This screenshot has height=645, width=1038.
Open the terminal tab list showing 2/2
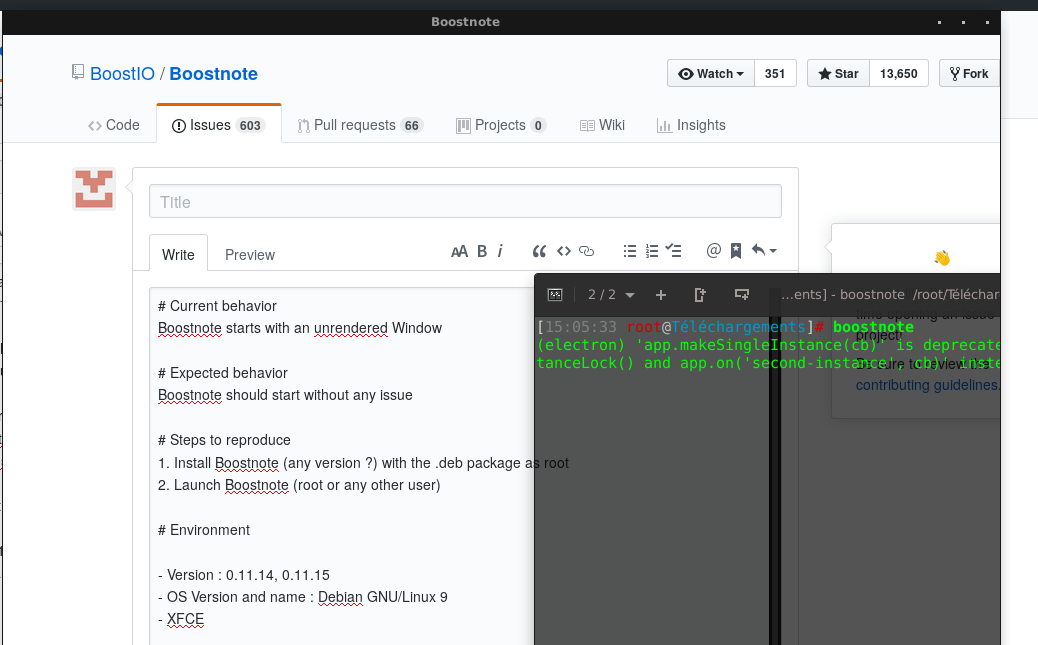[x=610, y=294]
